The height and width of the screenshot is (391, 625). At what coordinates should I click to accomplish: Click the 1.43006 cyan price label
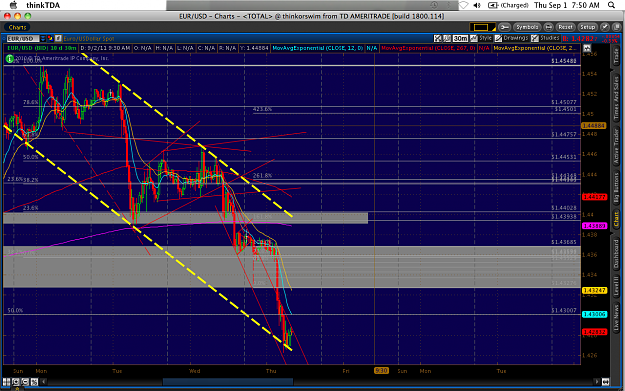[x=594, y=314]
